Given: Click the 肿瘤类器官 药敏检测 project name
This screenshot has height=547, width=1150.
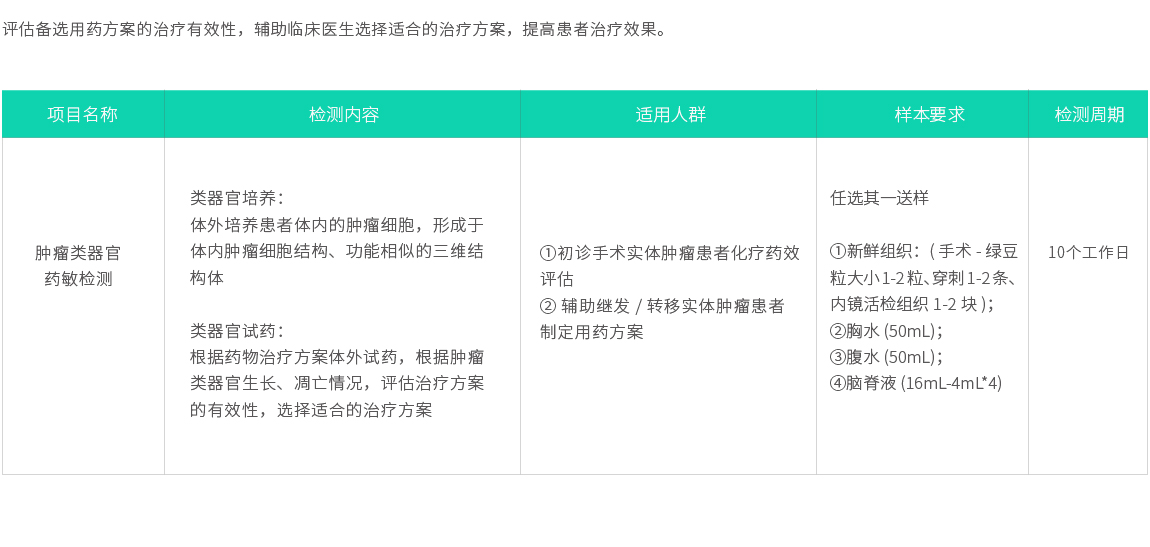Looking at the screenshot, I should click(78, 266).
